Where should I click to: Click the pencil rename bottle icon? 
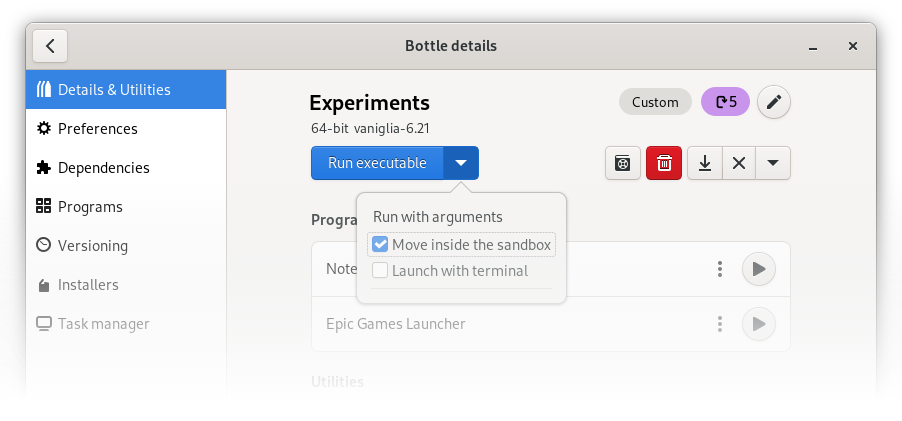coord(774,102)
